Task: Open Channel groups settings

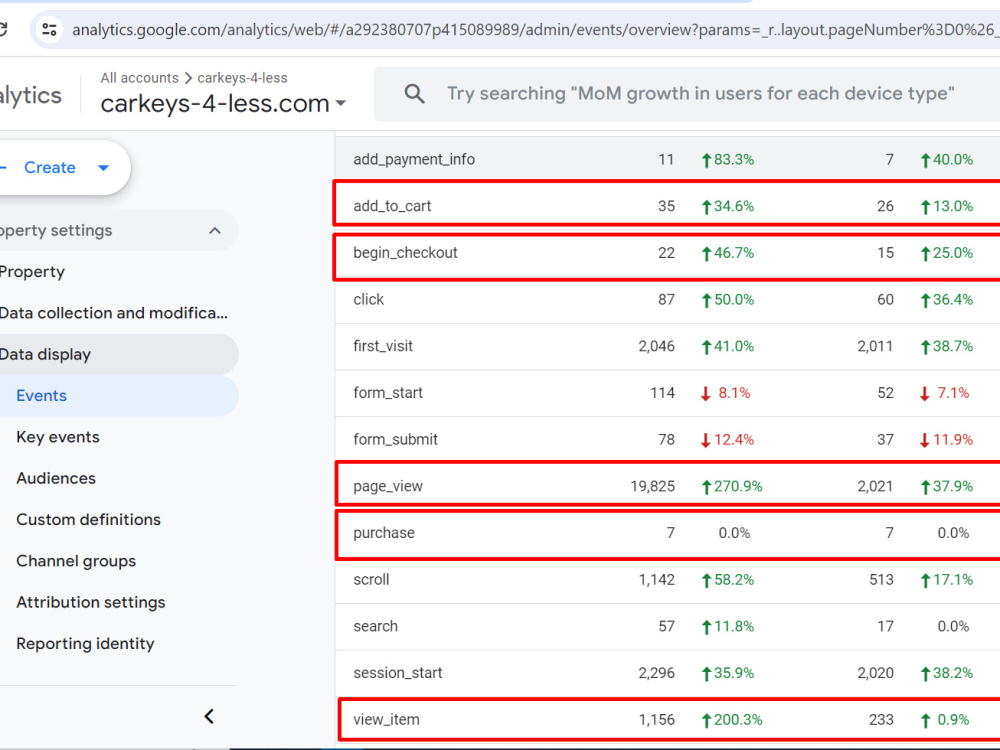Action: click(x=77, y=561)
